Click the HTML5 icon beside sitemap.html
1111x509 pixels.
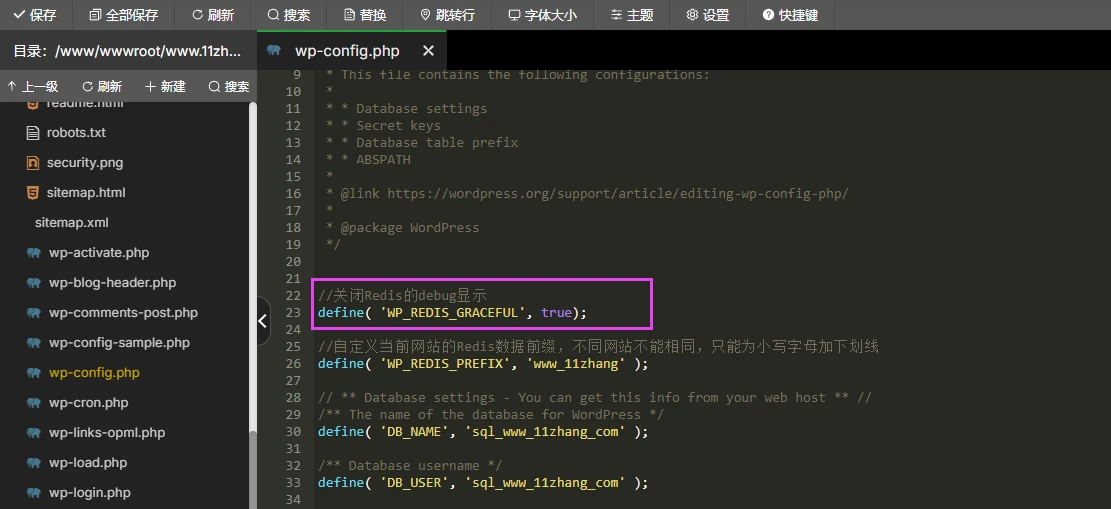(x=33, y=192)
